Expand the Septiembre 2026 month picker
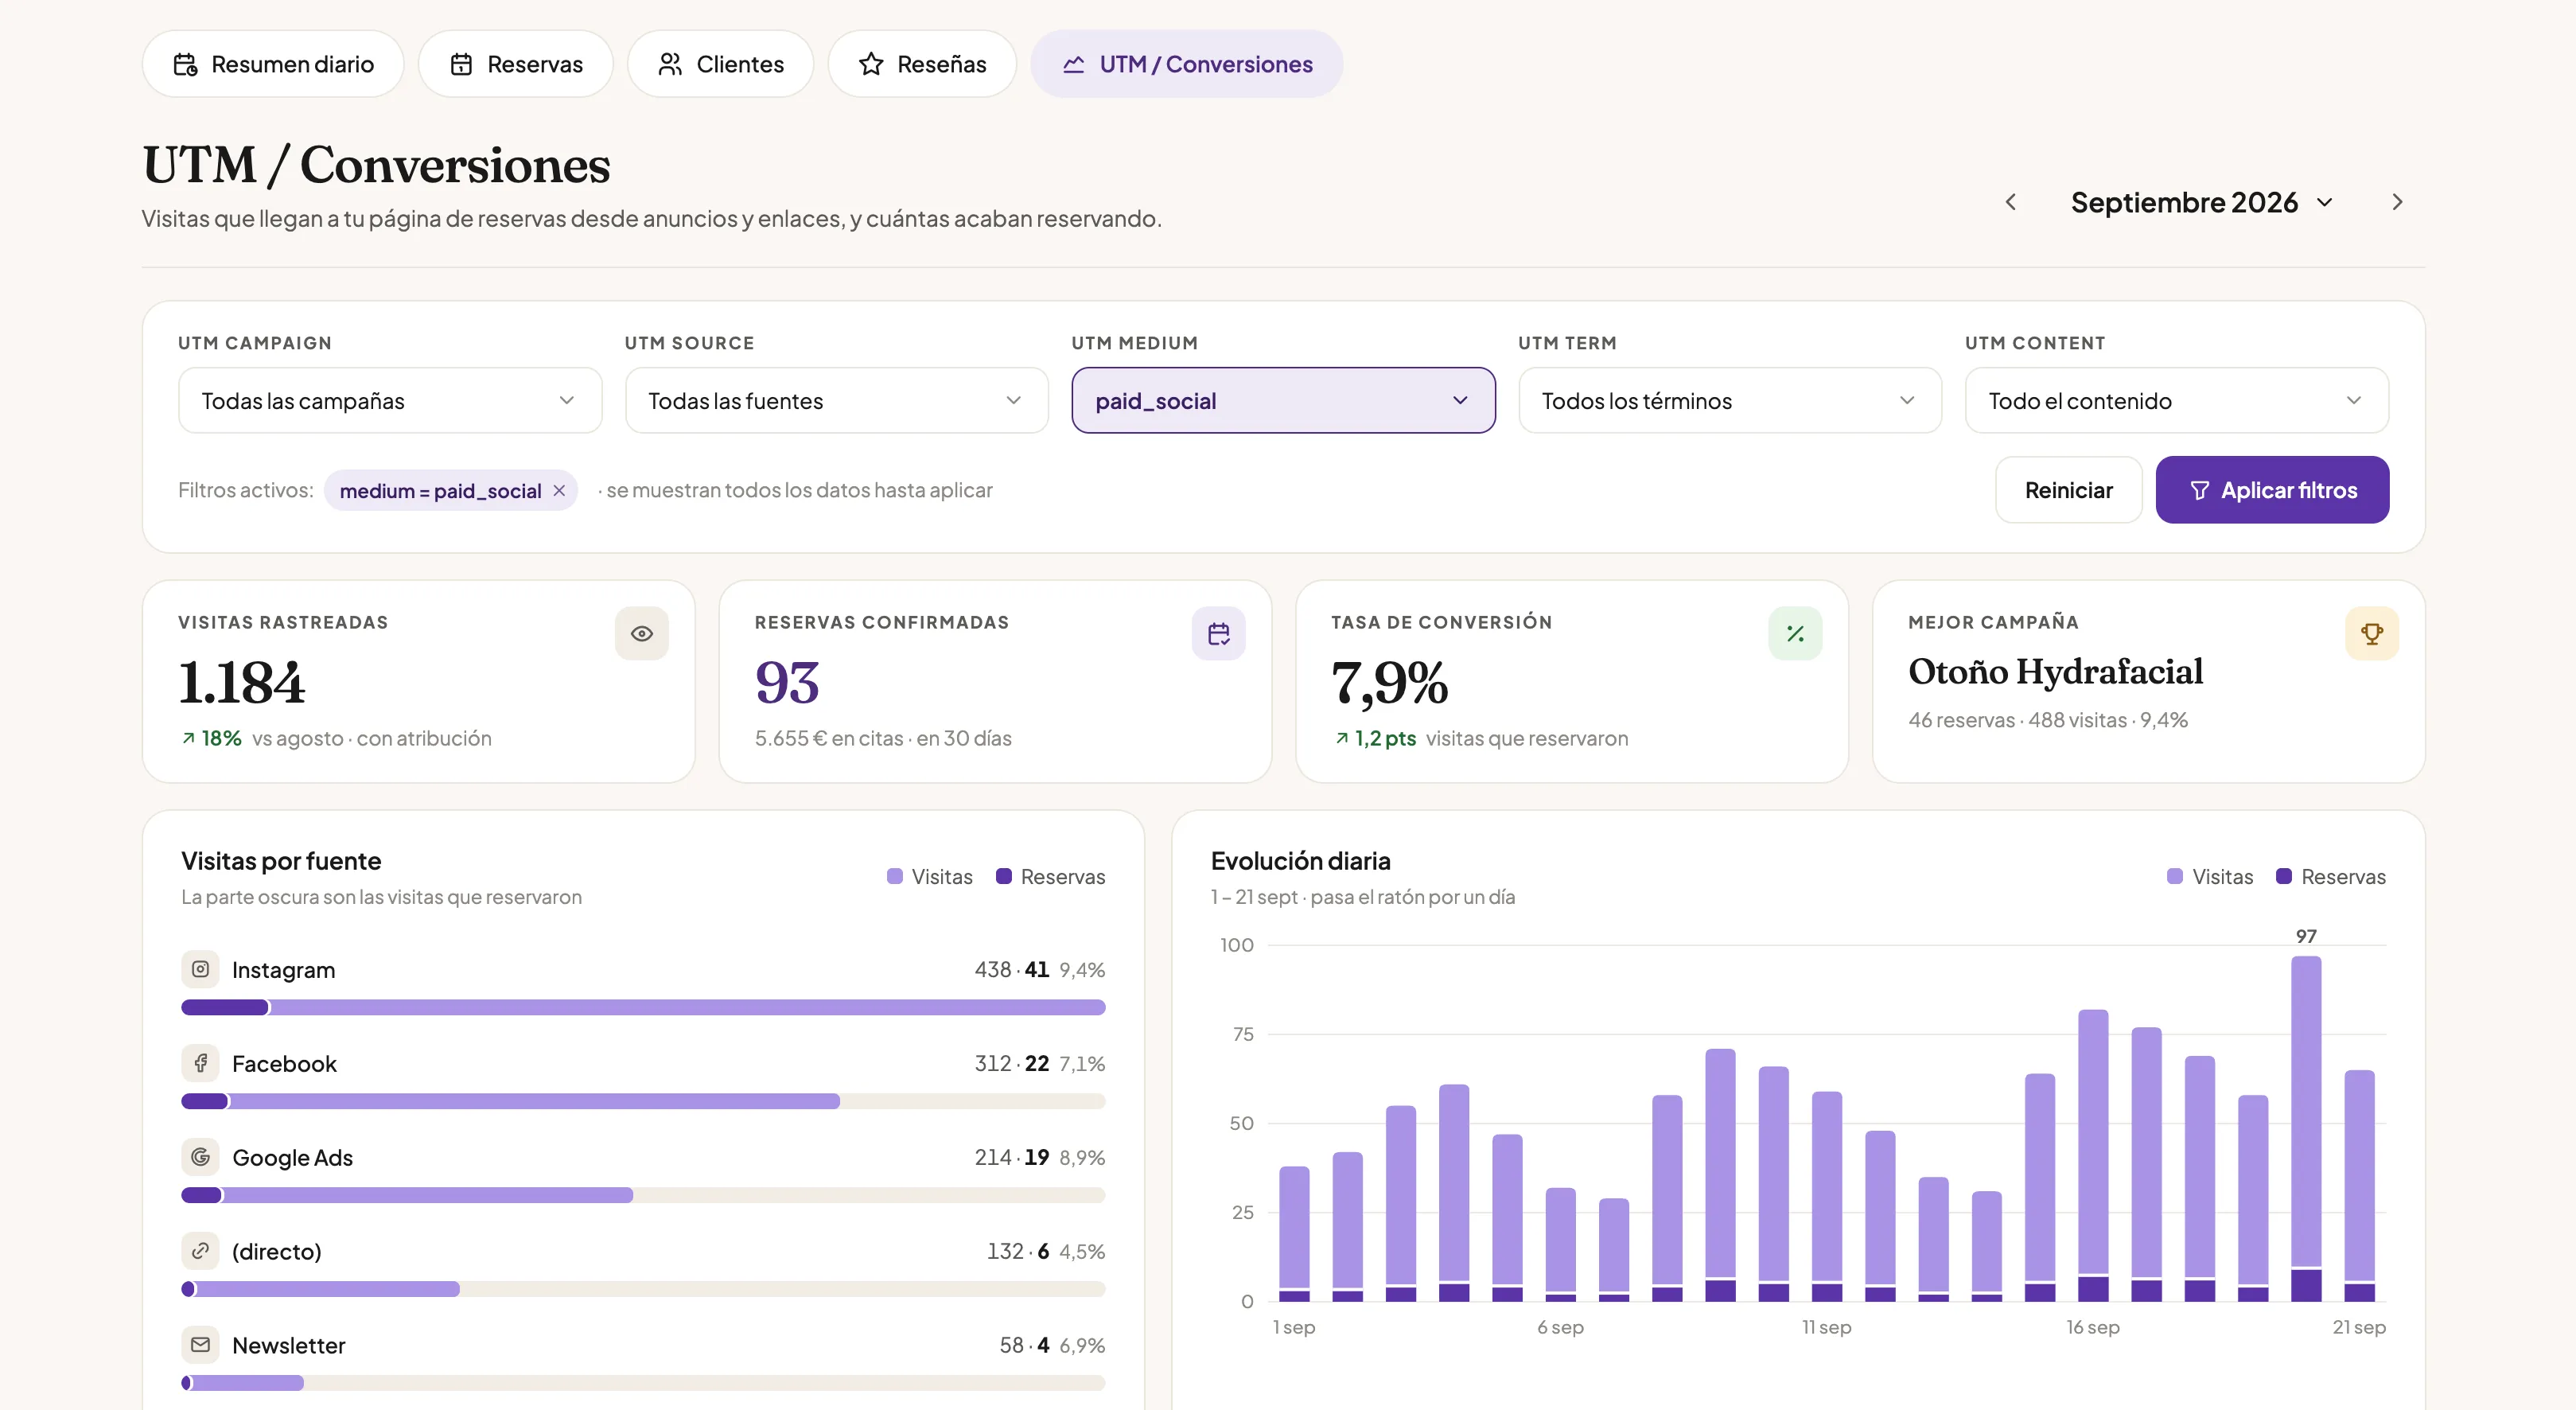This screenshot has height=1410, width=2576. 2202,202
